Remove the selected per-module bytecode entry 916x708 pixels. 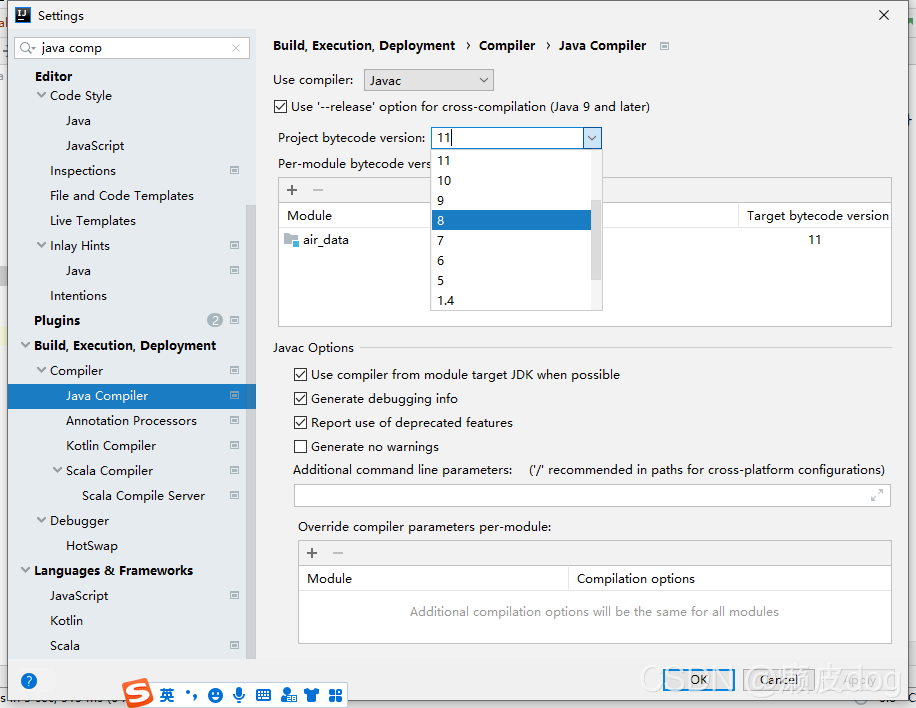pos(318,190)
